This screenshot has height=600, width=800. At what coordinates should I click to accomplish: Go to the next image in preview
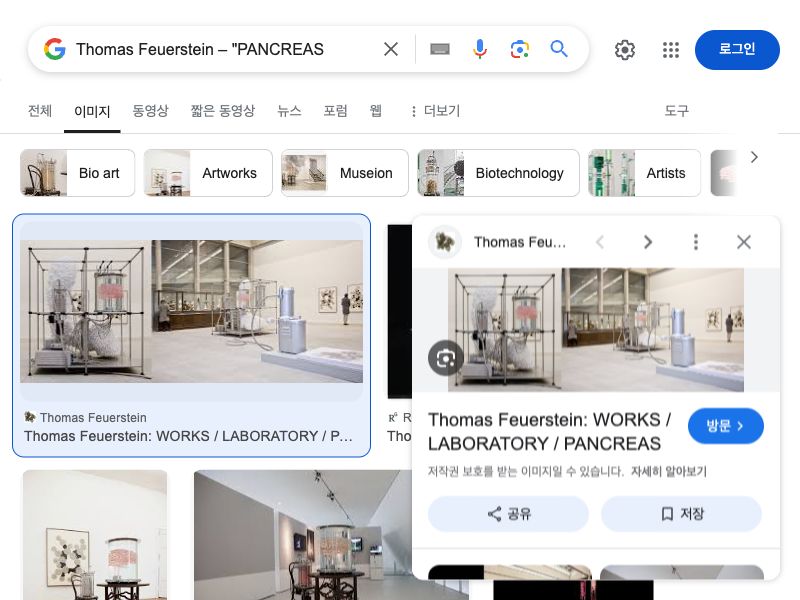(x=648, y=242)
